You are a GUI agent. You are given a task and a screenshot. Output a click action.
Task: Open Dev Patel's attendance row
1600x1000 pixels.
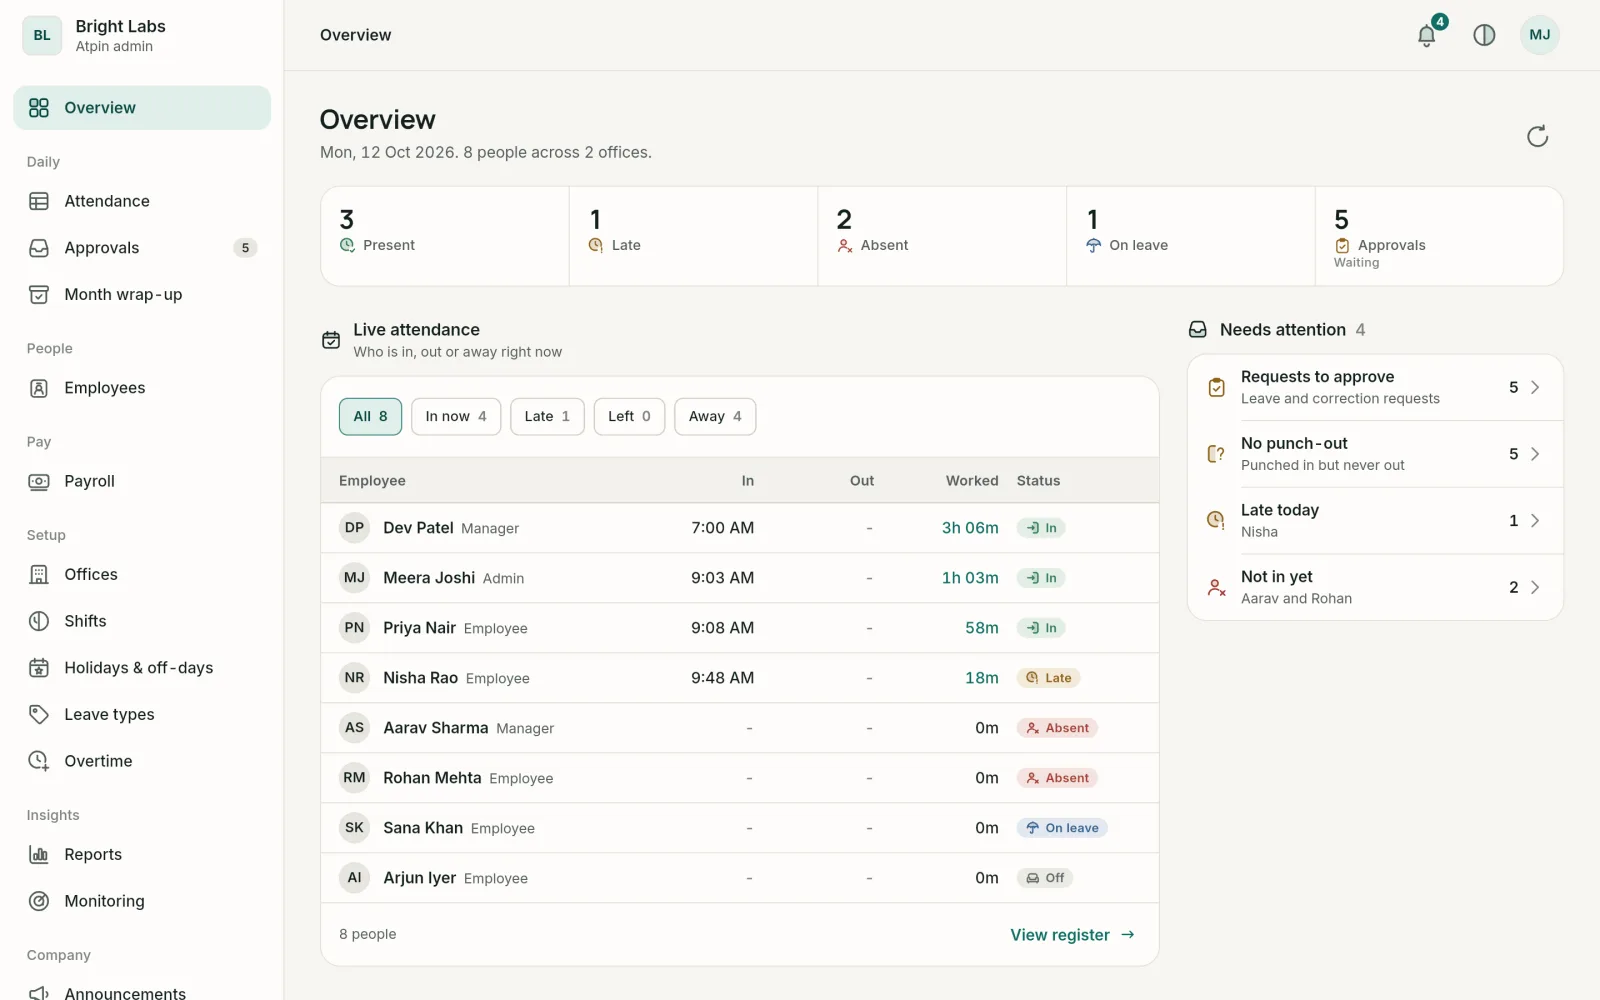click(x=740, y=528)
